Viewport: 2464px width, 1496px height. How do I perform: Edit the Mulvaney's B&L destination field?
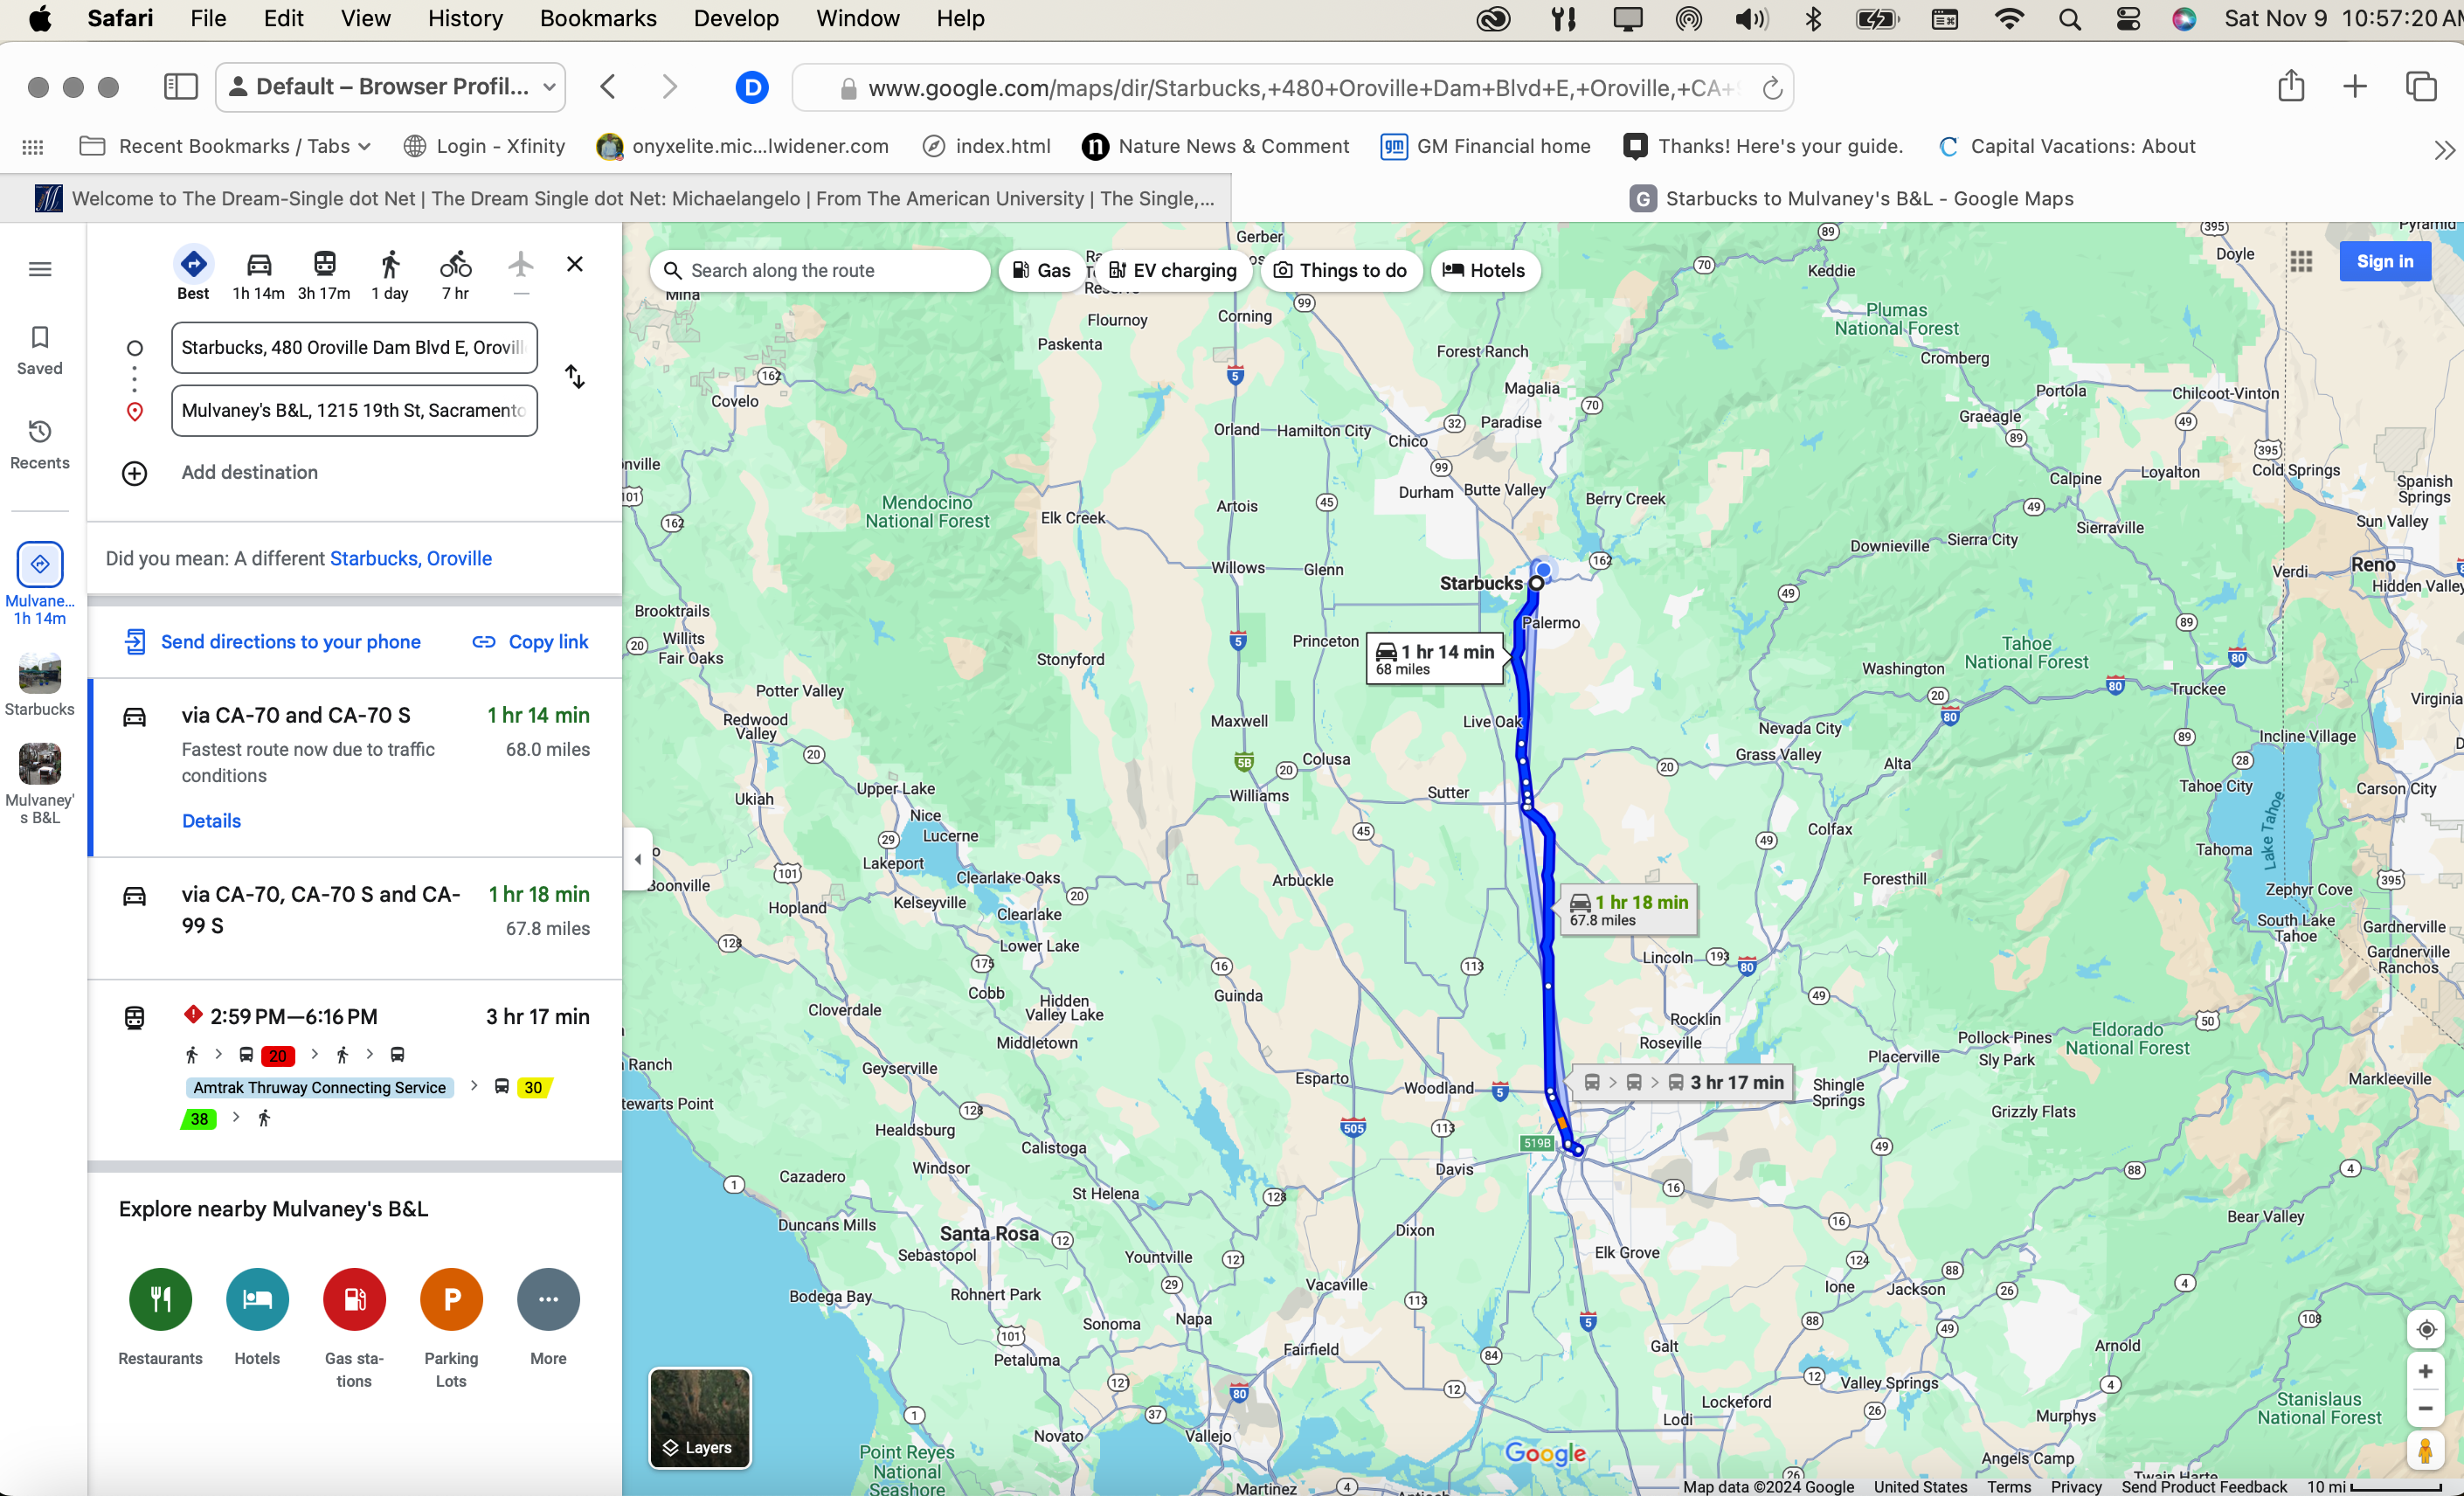354,410
